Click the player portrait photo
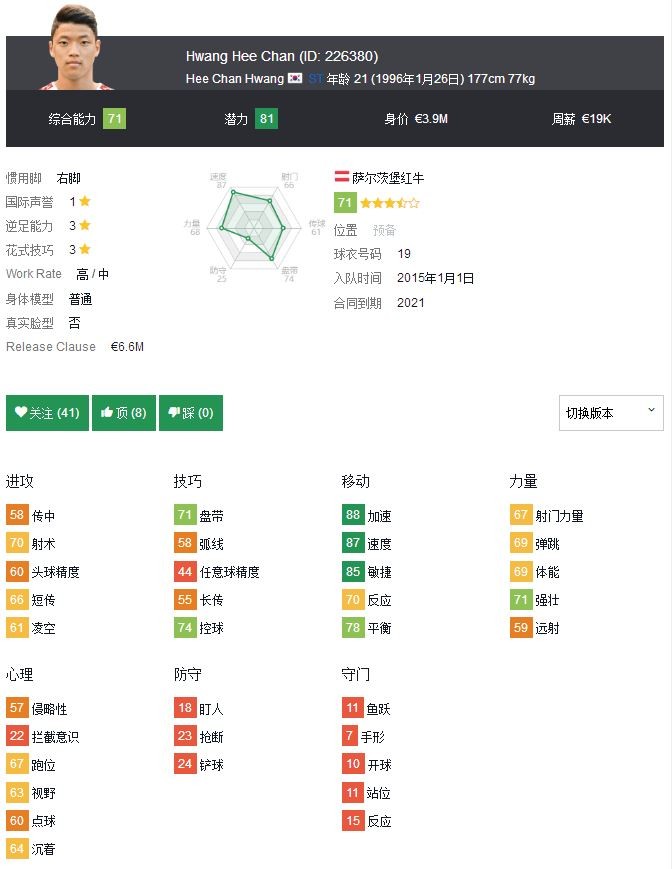Image resolution: width=672 pixels, height=869 pixels. [76, 47]
